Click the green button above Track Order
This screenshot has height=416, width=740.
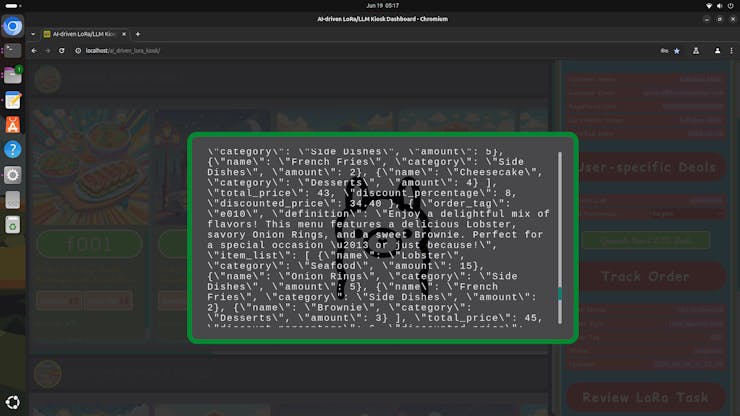pyautogui.click(x=646, y=240)
